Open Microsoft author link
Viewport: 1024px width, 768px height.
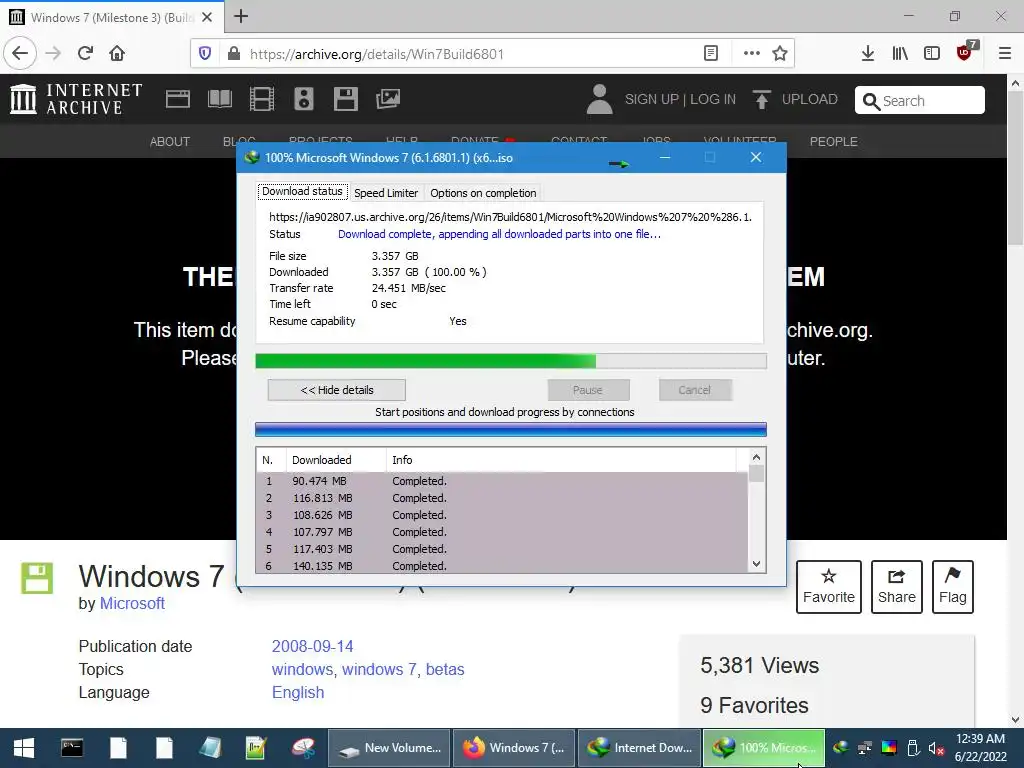(x=132, y=603)
